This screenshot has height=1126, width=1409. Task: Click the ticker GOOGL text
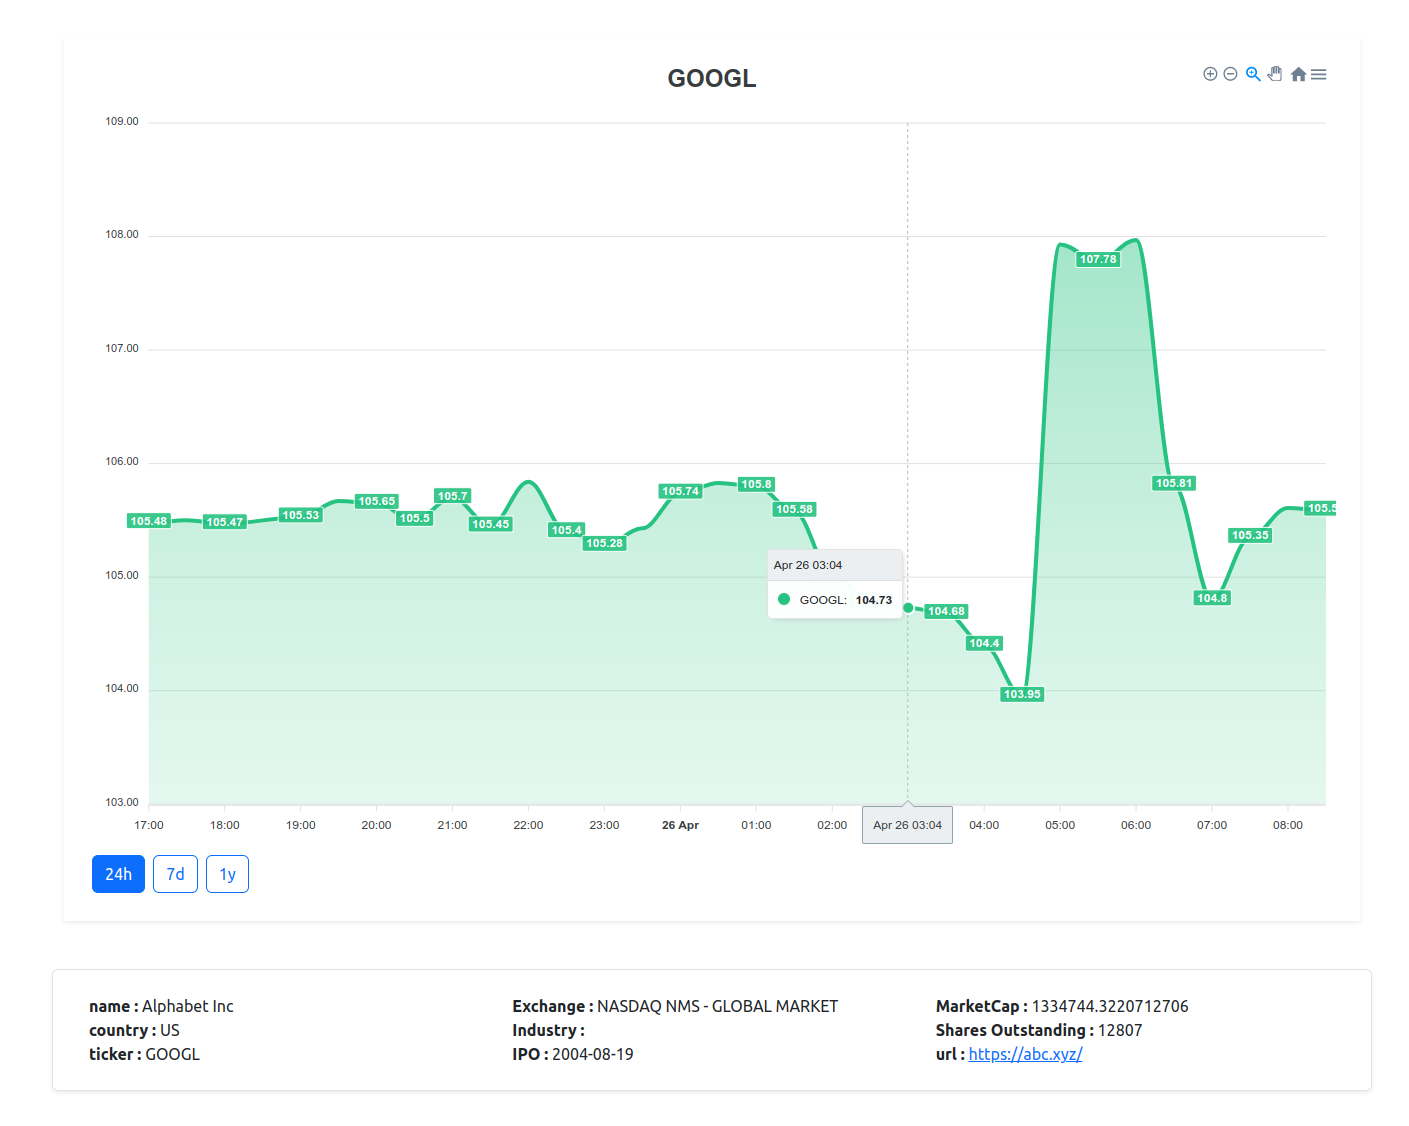(172, 1054)
